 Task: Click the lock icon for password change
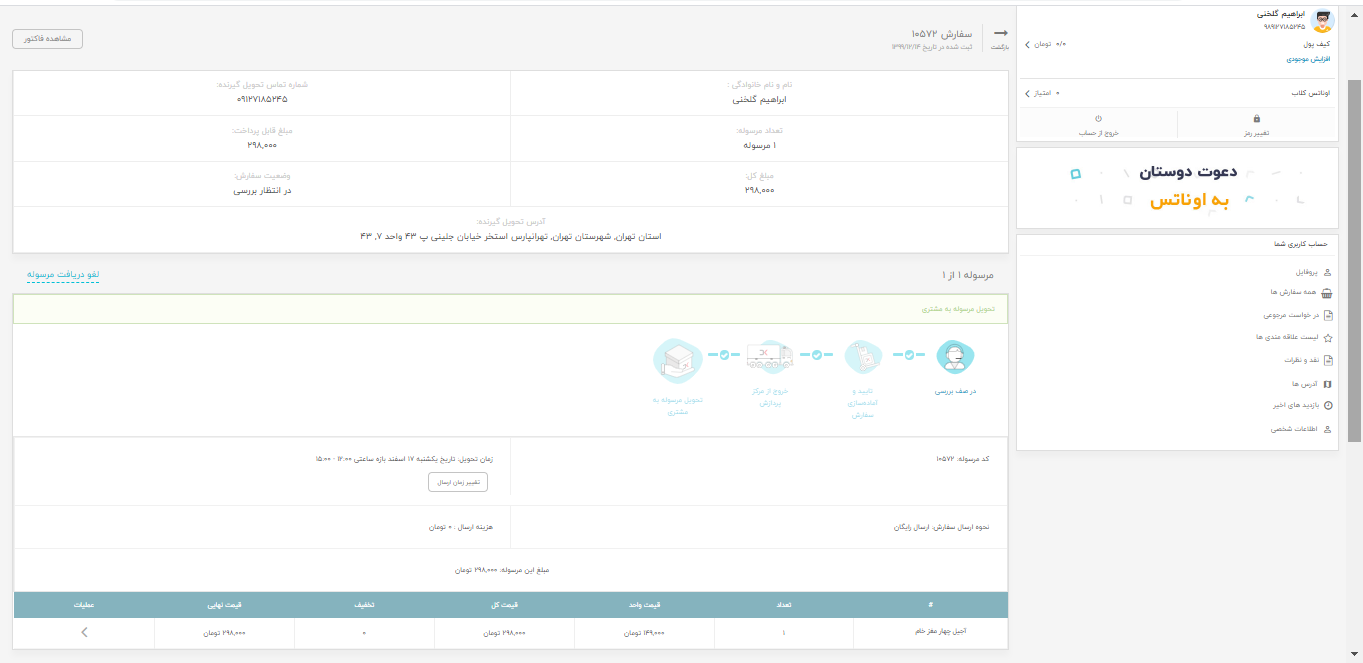pos(1257,118)
